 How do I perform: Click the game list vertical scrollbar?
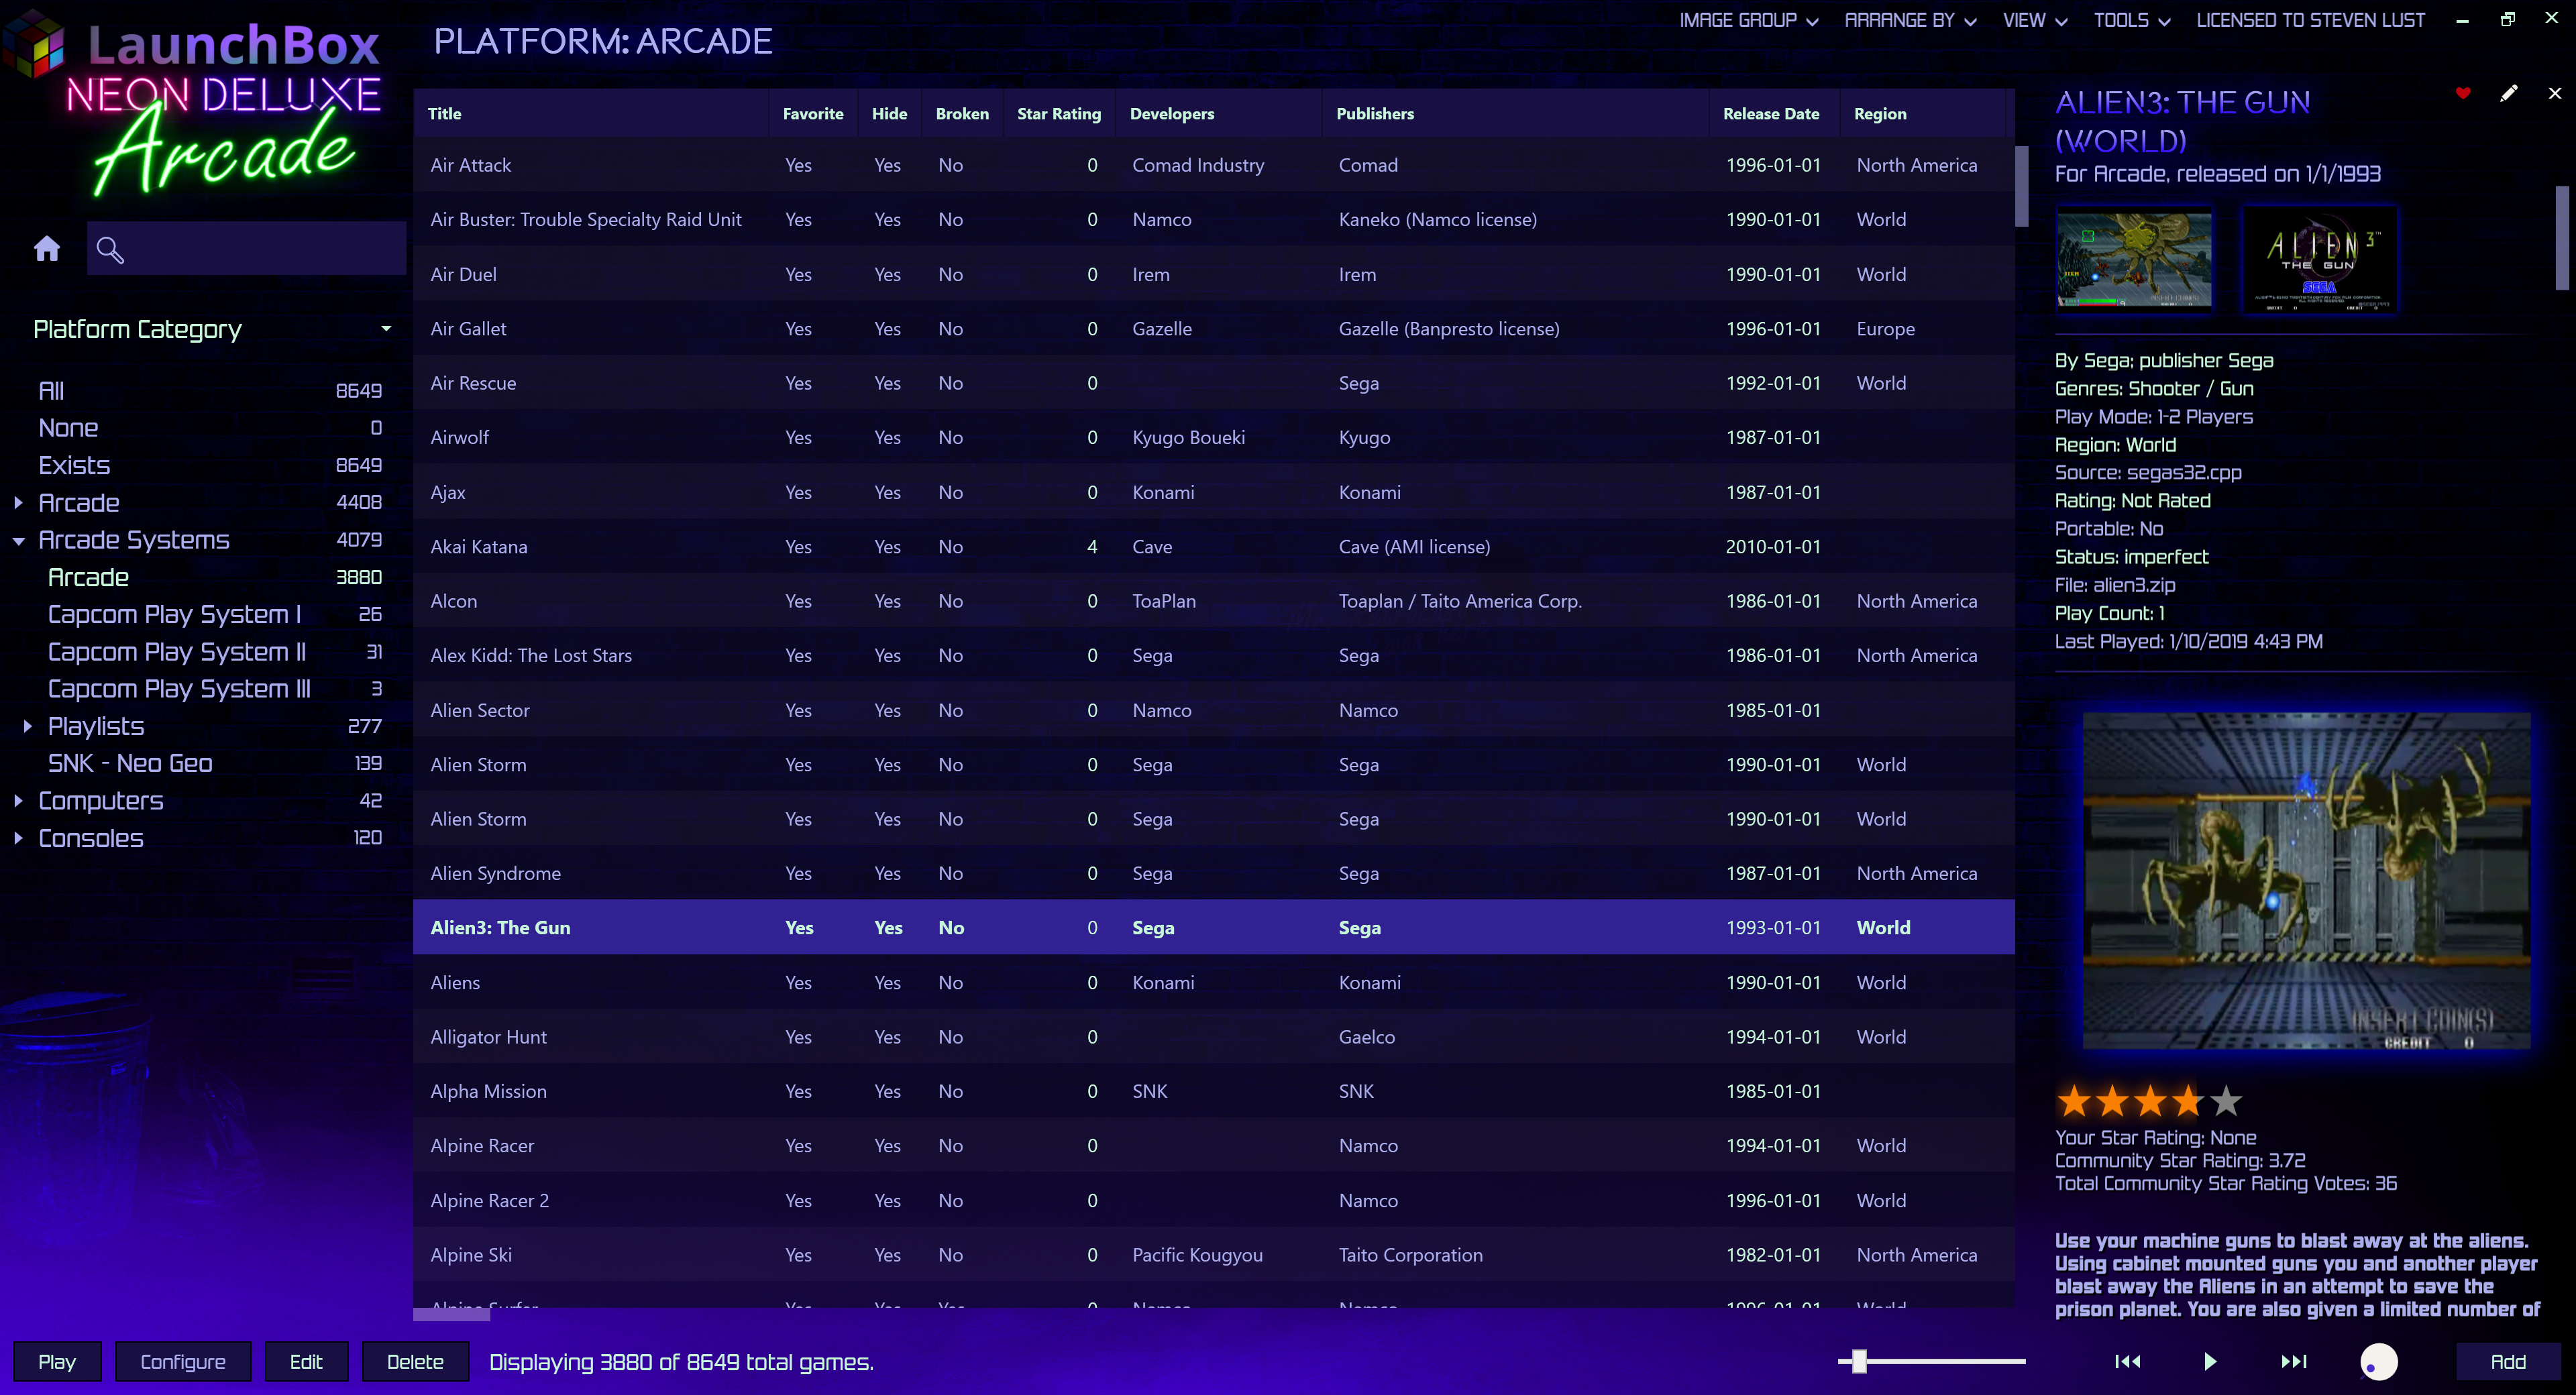click(2021, 186)
